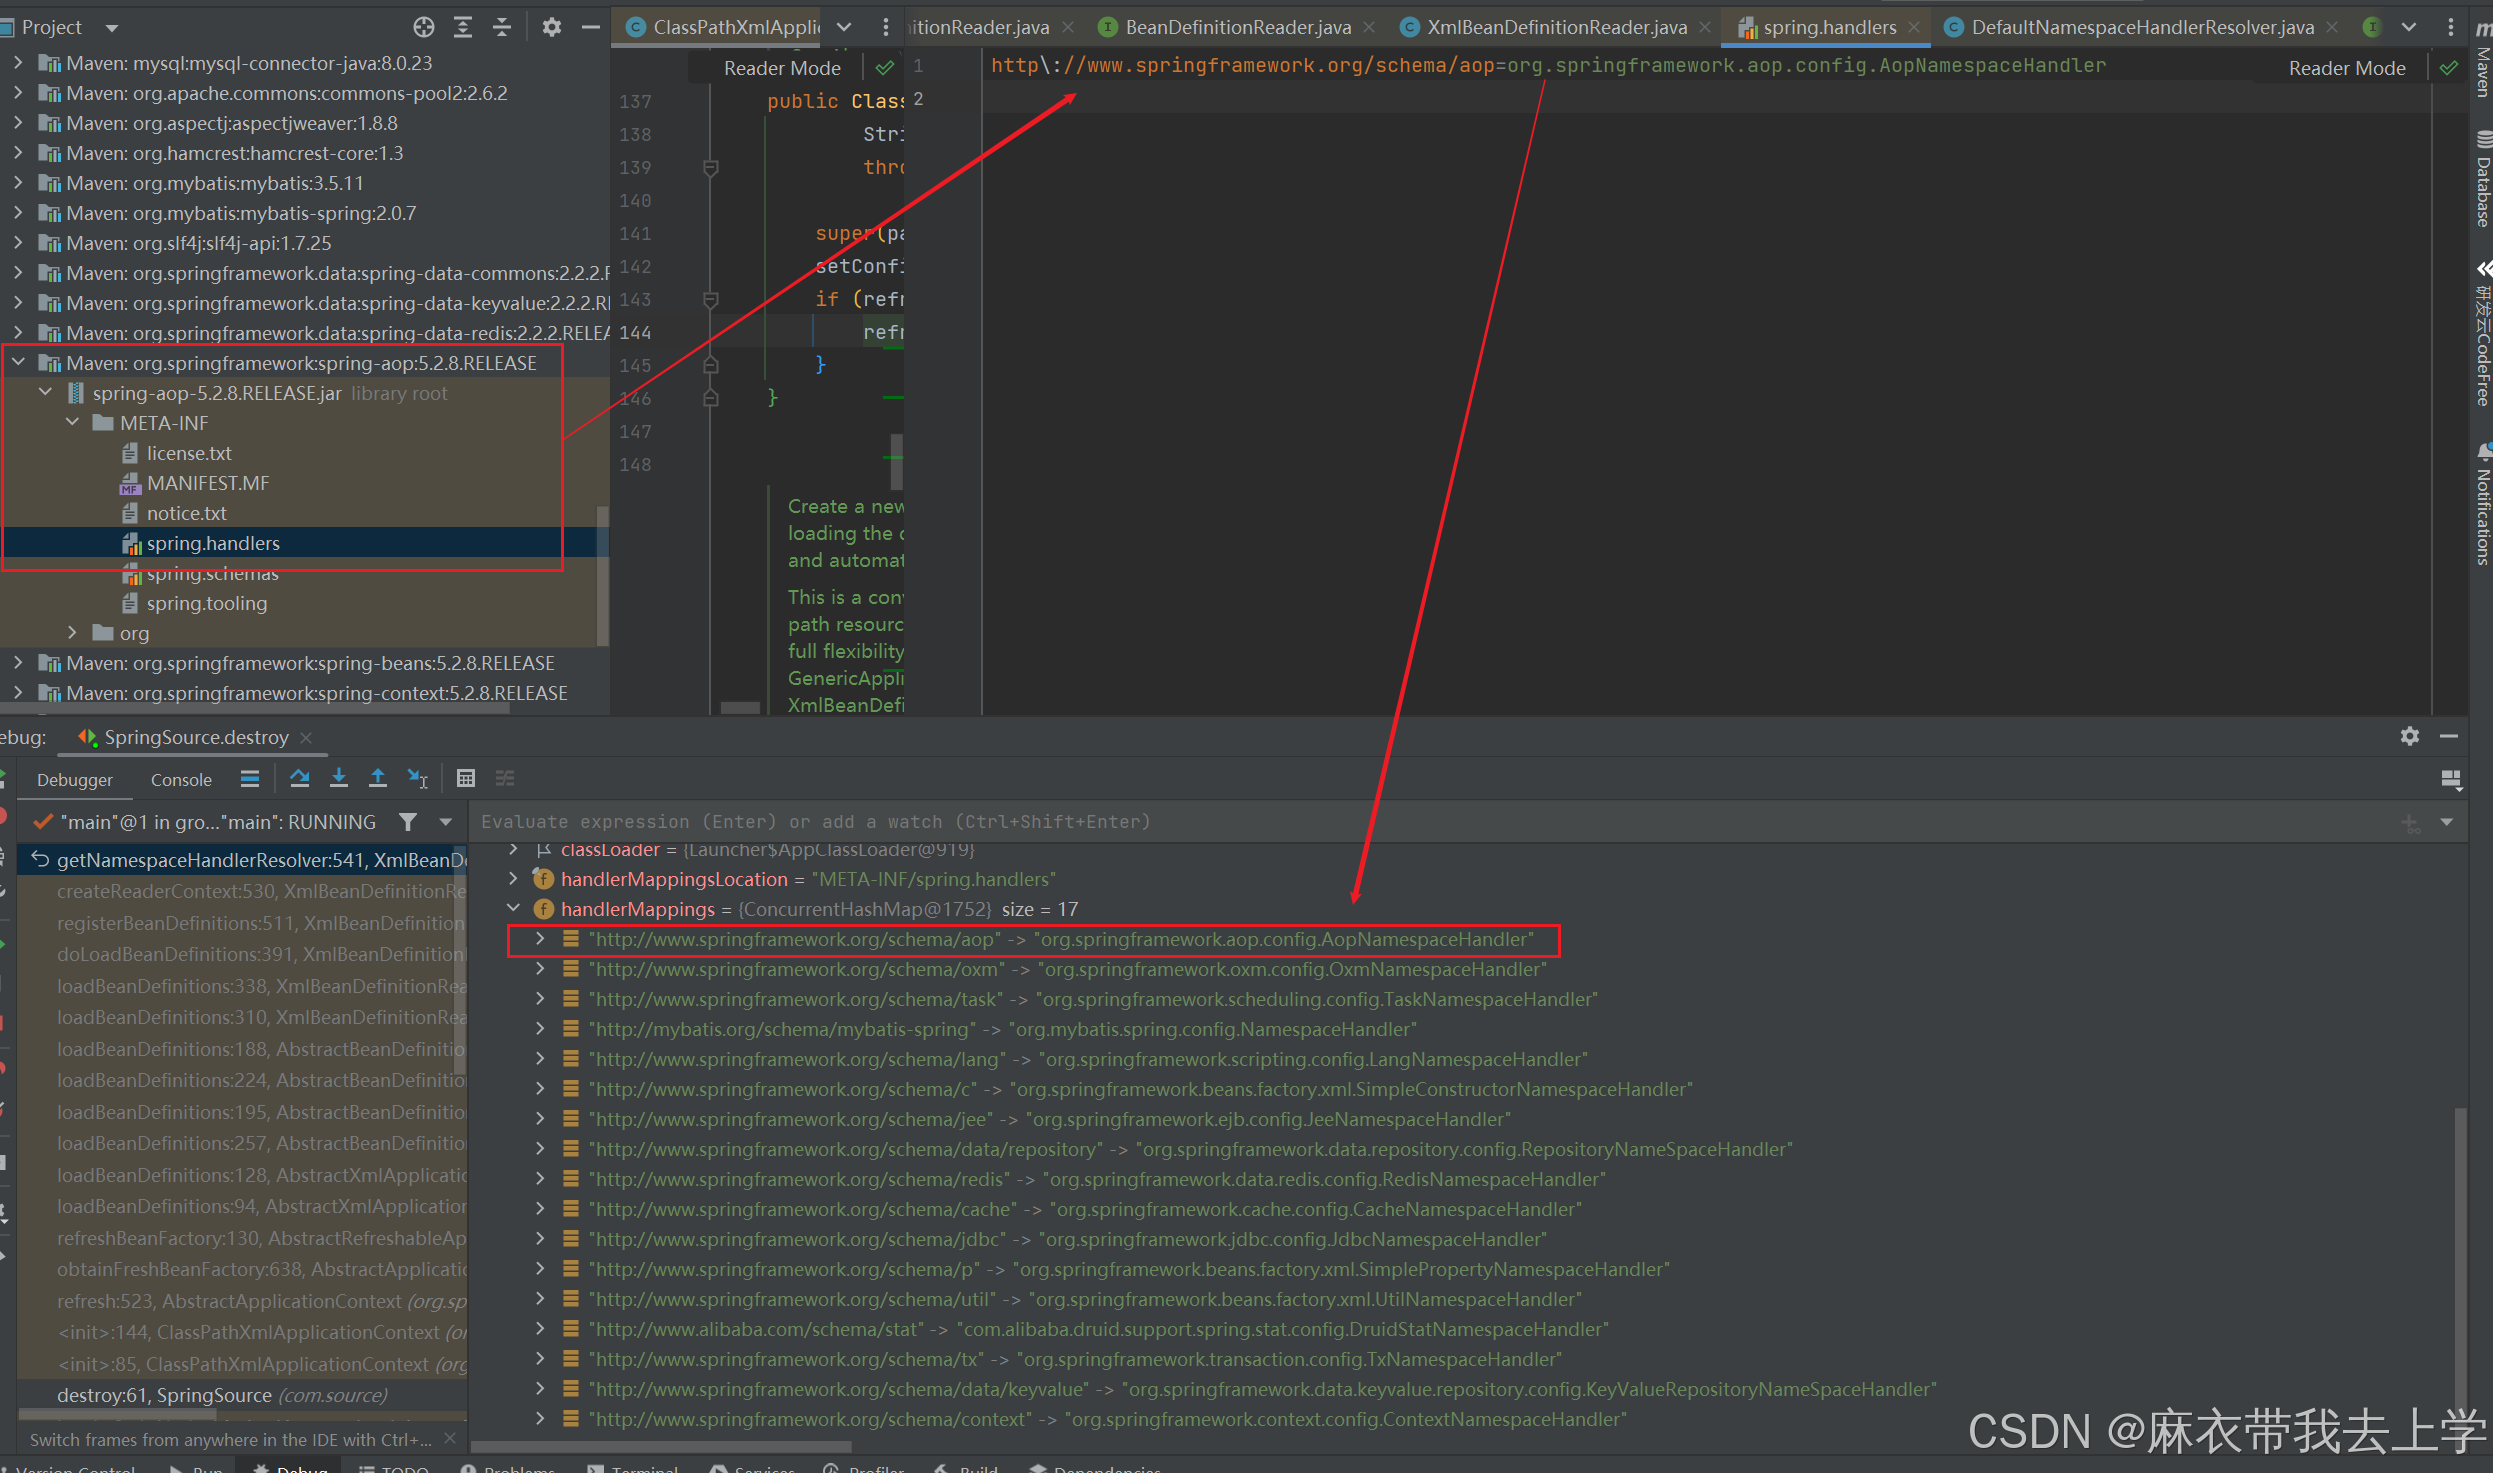Open the watch history dropdown arrow
This screenshot has width=2493, height=1473.
pos(2447,822)
